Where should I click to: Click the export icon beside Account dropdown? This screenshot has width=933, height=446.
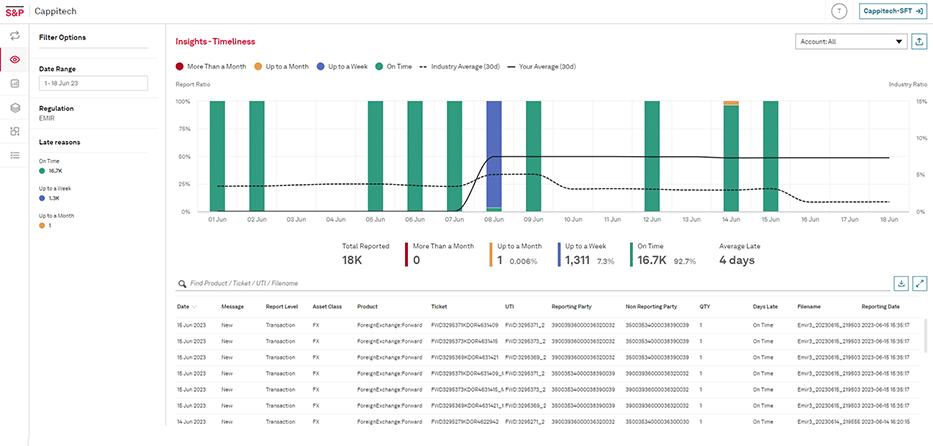click(x=919, y=42)
